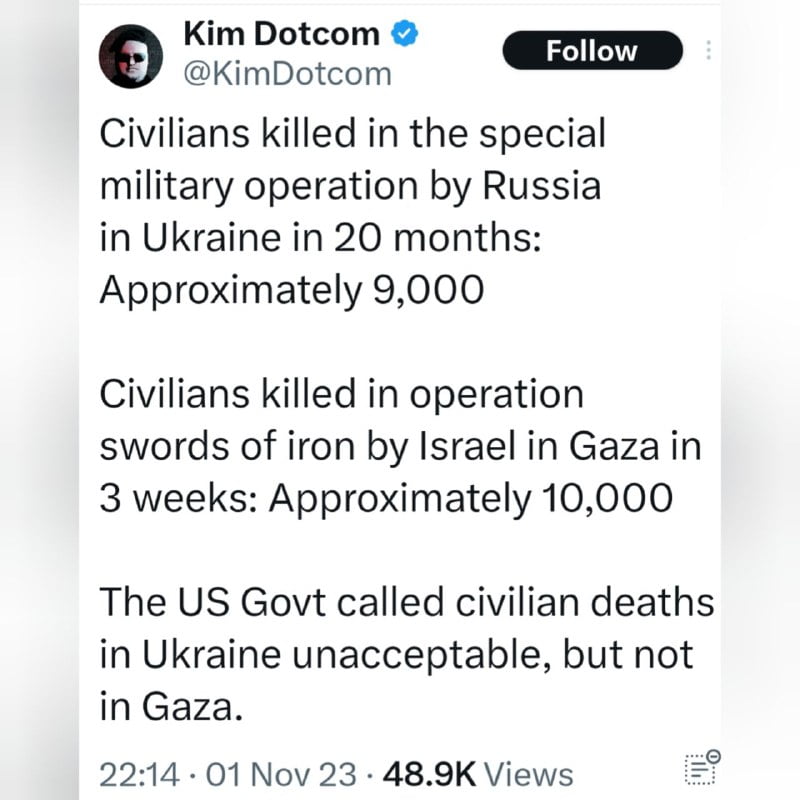Follow Kim Dotcom
The height and width of the screenshot is (800, 800).
coord(592,50)
